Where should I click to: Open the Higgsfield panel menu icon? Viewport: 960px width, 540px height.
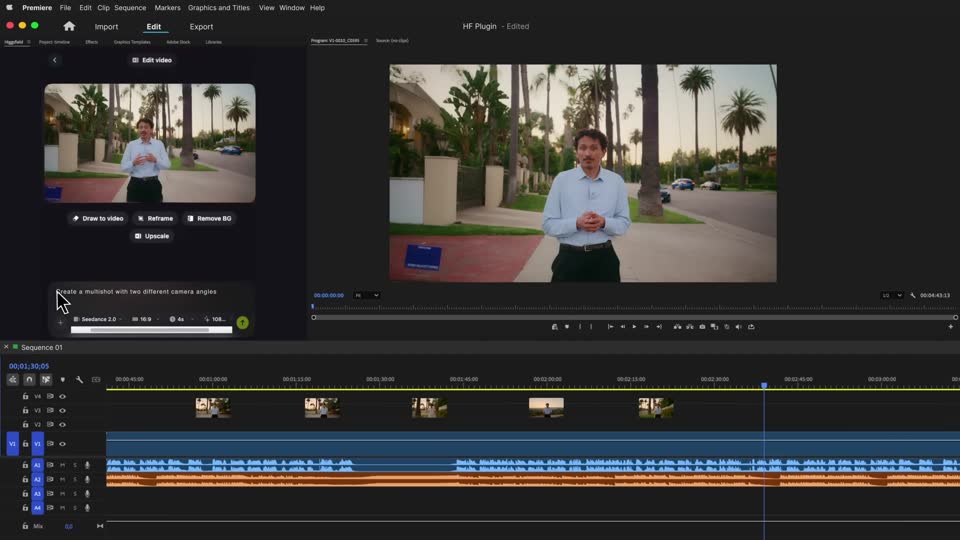tap(28, 42)
